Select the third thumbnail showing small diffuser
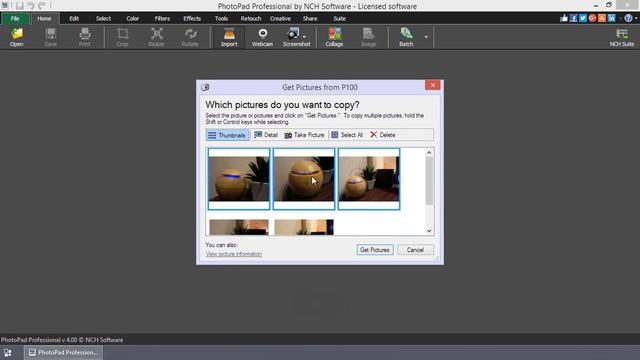The height and width of the screenshot is (360, 640). point(369,179)
